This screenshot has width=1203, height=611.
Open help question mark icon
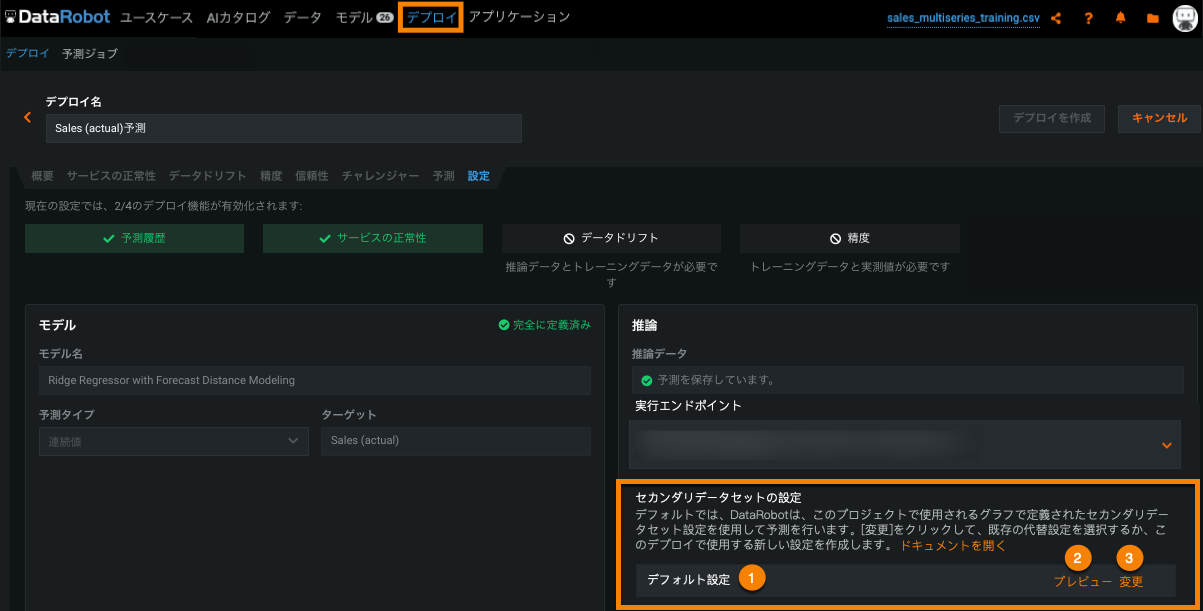tap(1088, 18)
